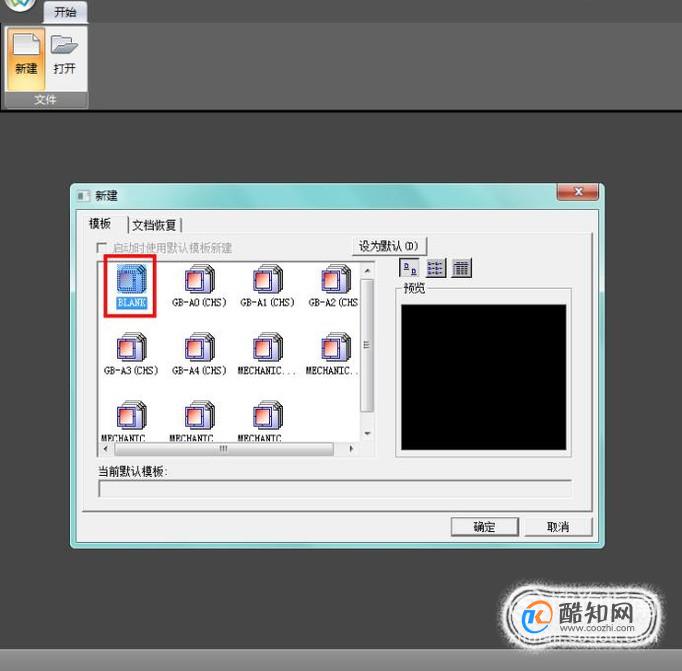
Task: Select the GB-A2 (CHS) template
Action: [x=334, y=285]
